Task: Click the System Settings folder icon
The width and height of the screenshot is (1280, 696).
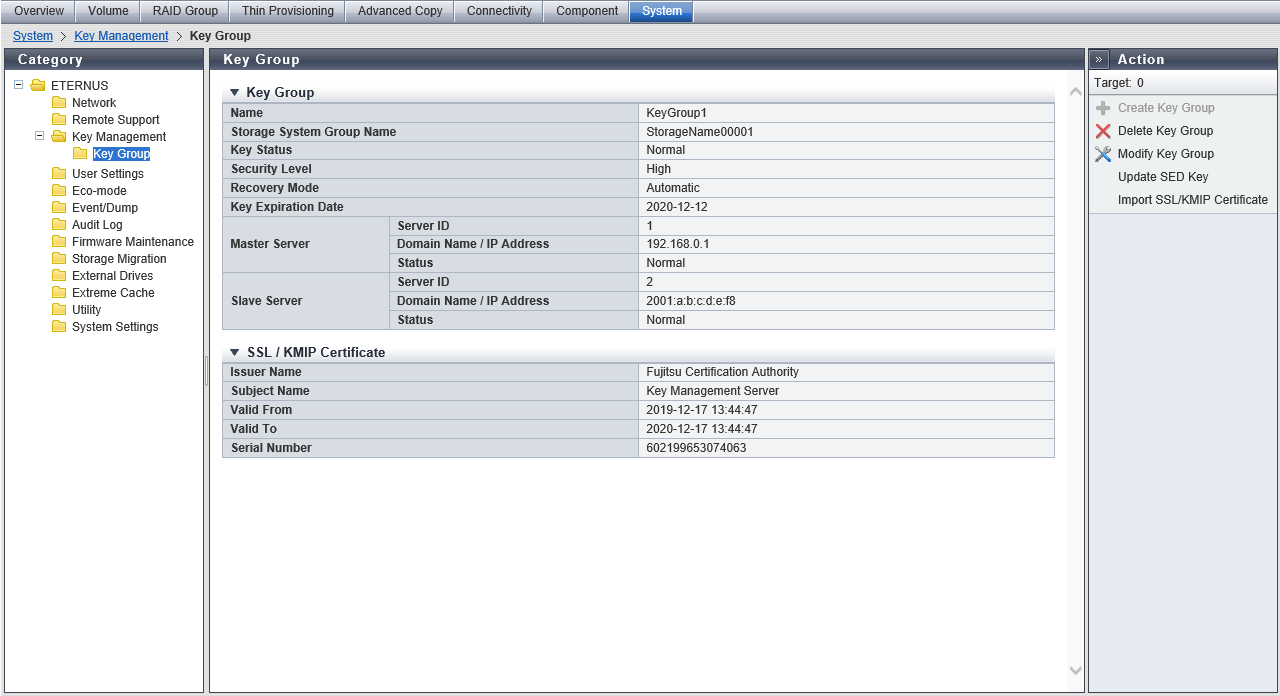Action: pos(59,327)
